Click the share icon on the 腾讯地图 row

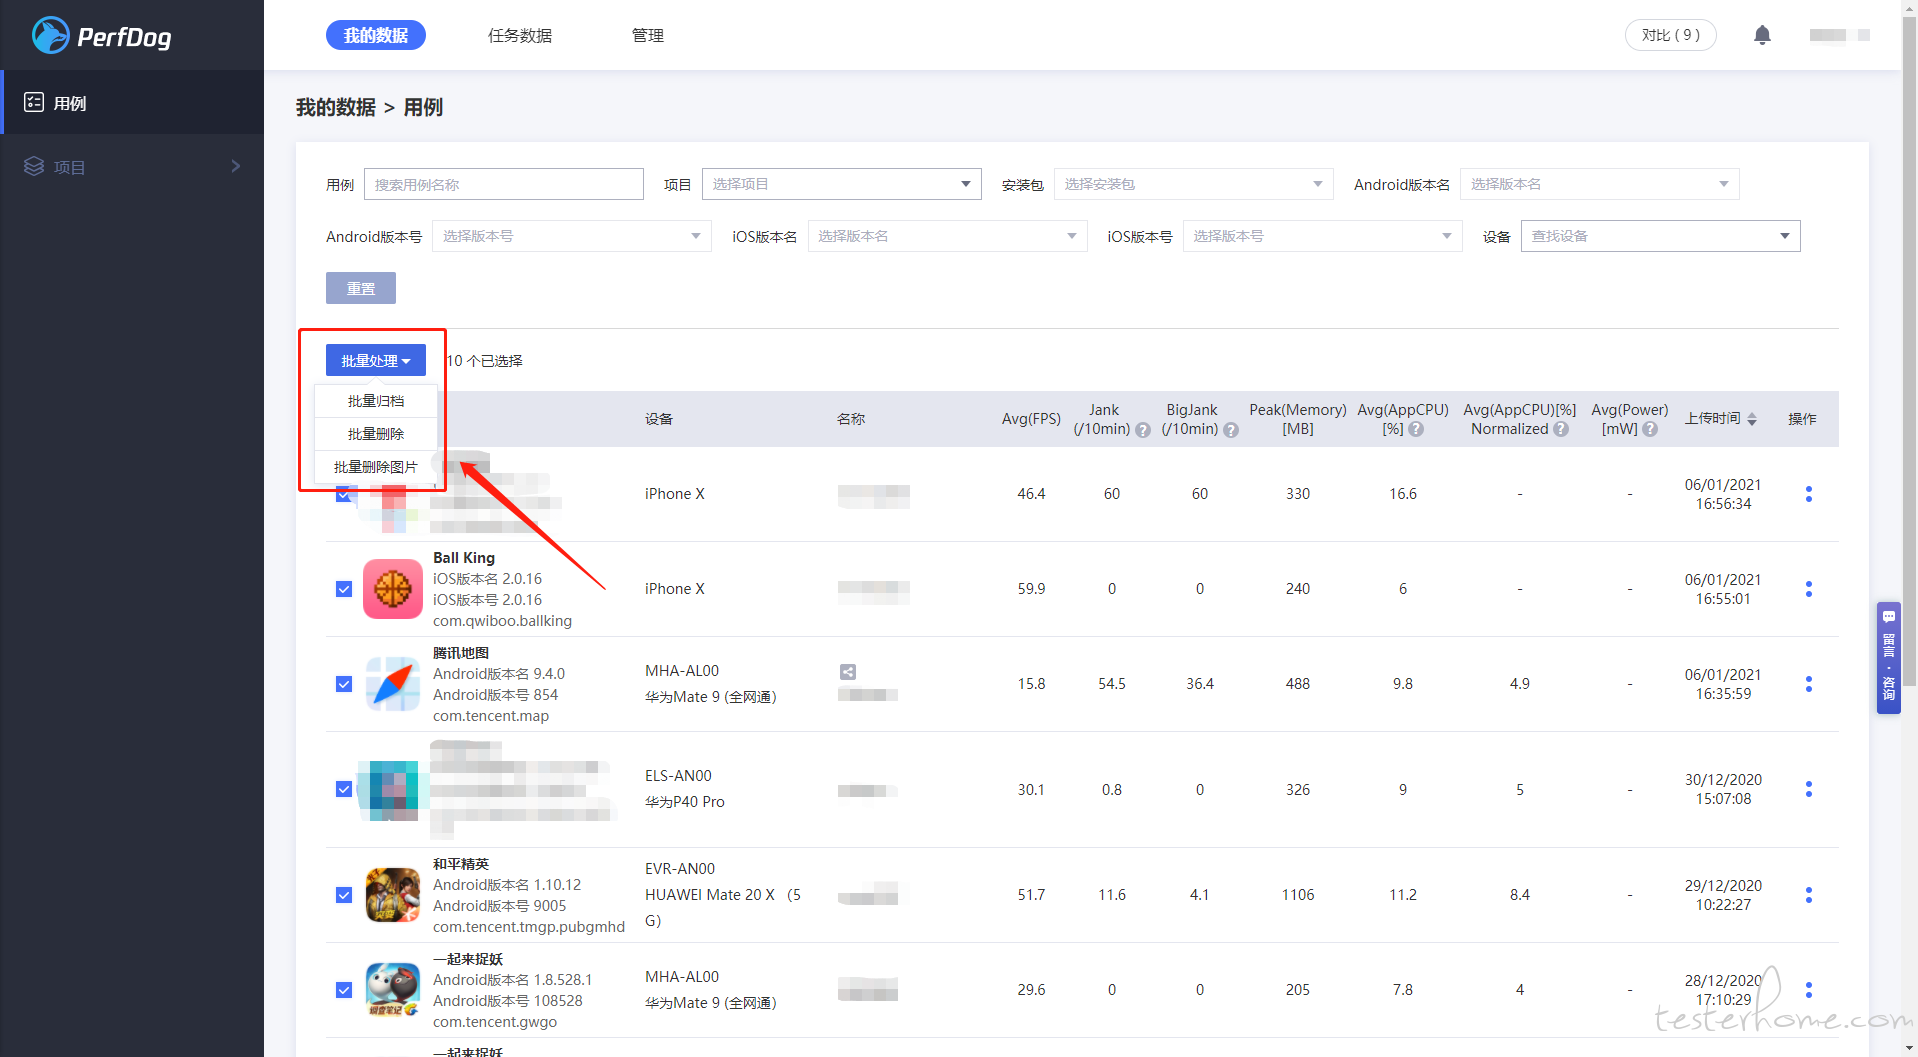coord(847,672)
